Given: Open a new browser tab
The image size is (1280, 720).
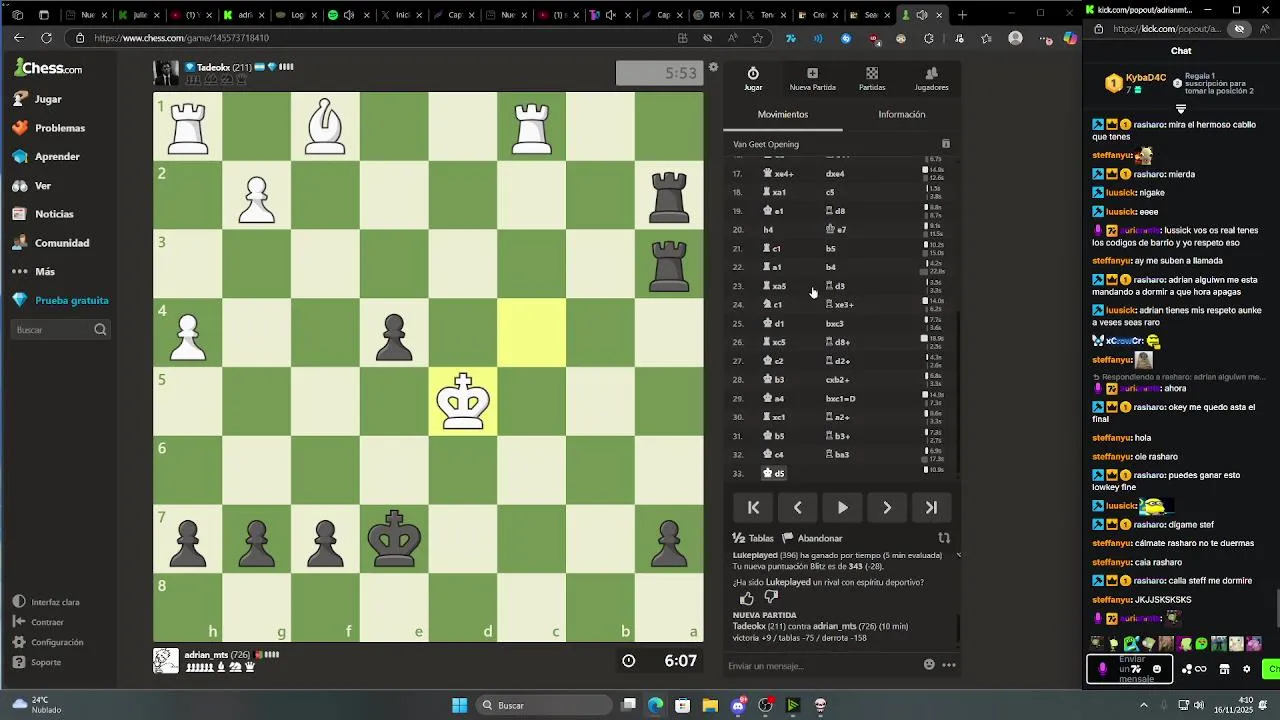Looking at the screenshot, I should click(962, 15).
